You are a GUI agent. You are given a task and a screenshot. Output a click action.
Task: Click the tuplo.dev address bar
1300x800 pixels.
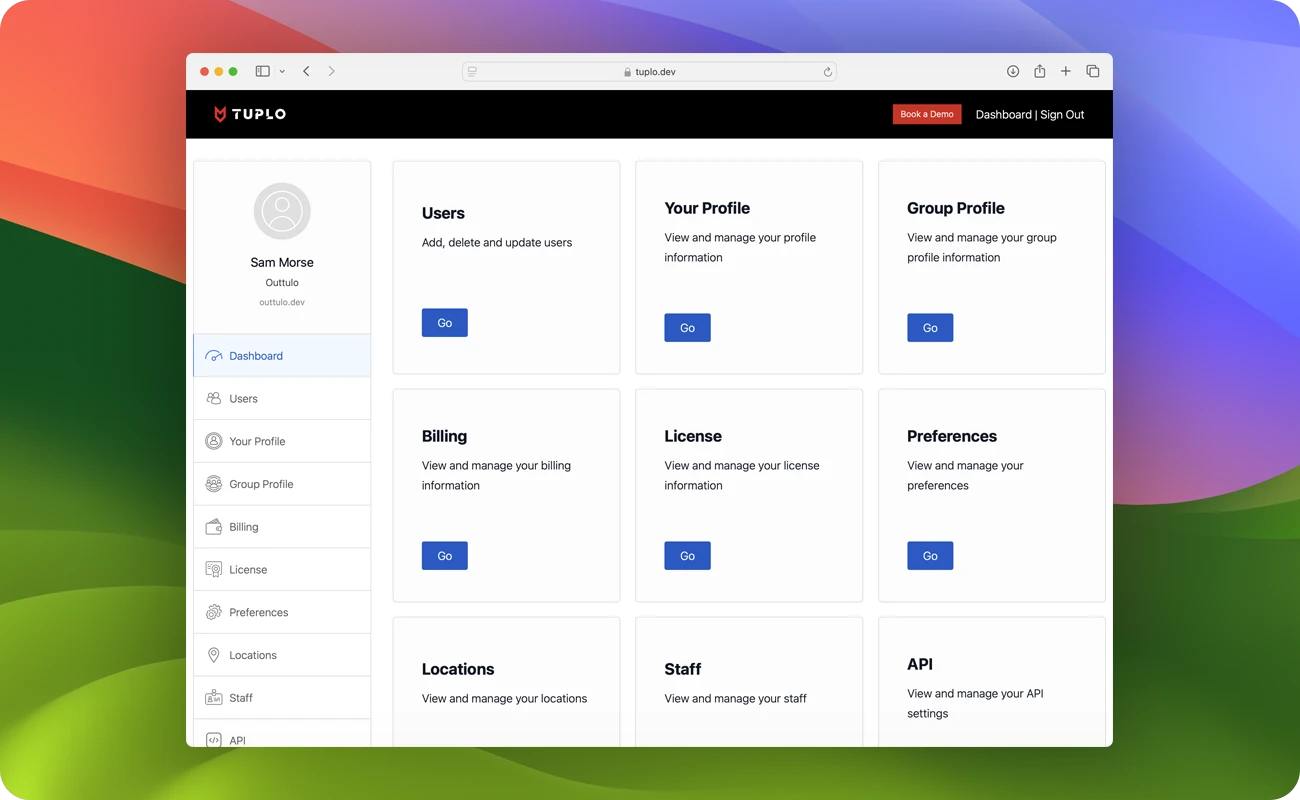click(x=649, y=72)
